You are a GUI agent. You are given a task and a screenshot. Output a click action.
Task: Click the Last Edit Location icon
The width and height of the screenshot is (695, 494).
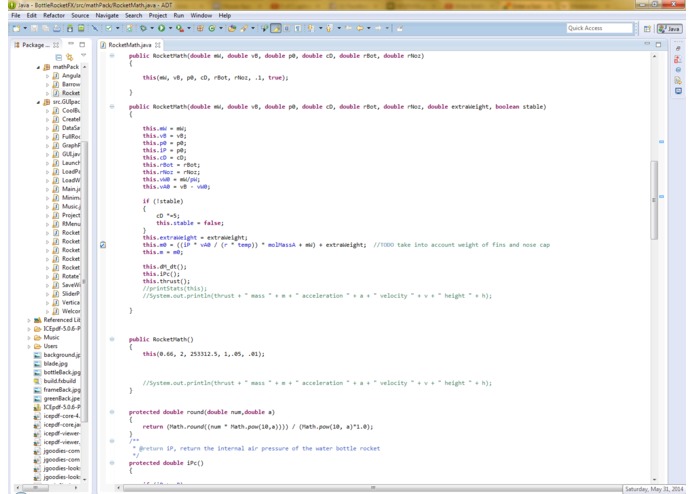(x=348, y=28)
